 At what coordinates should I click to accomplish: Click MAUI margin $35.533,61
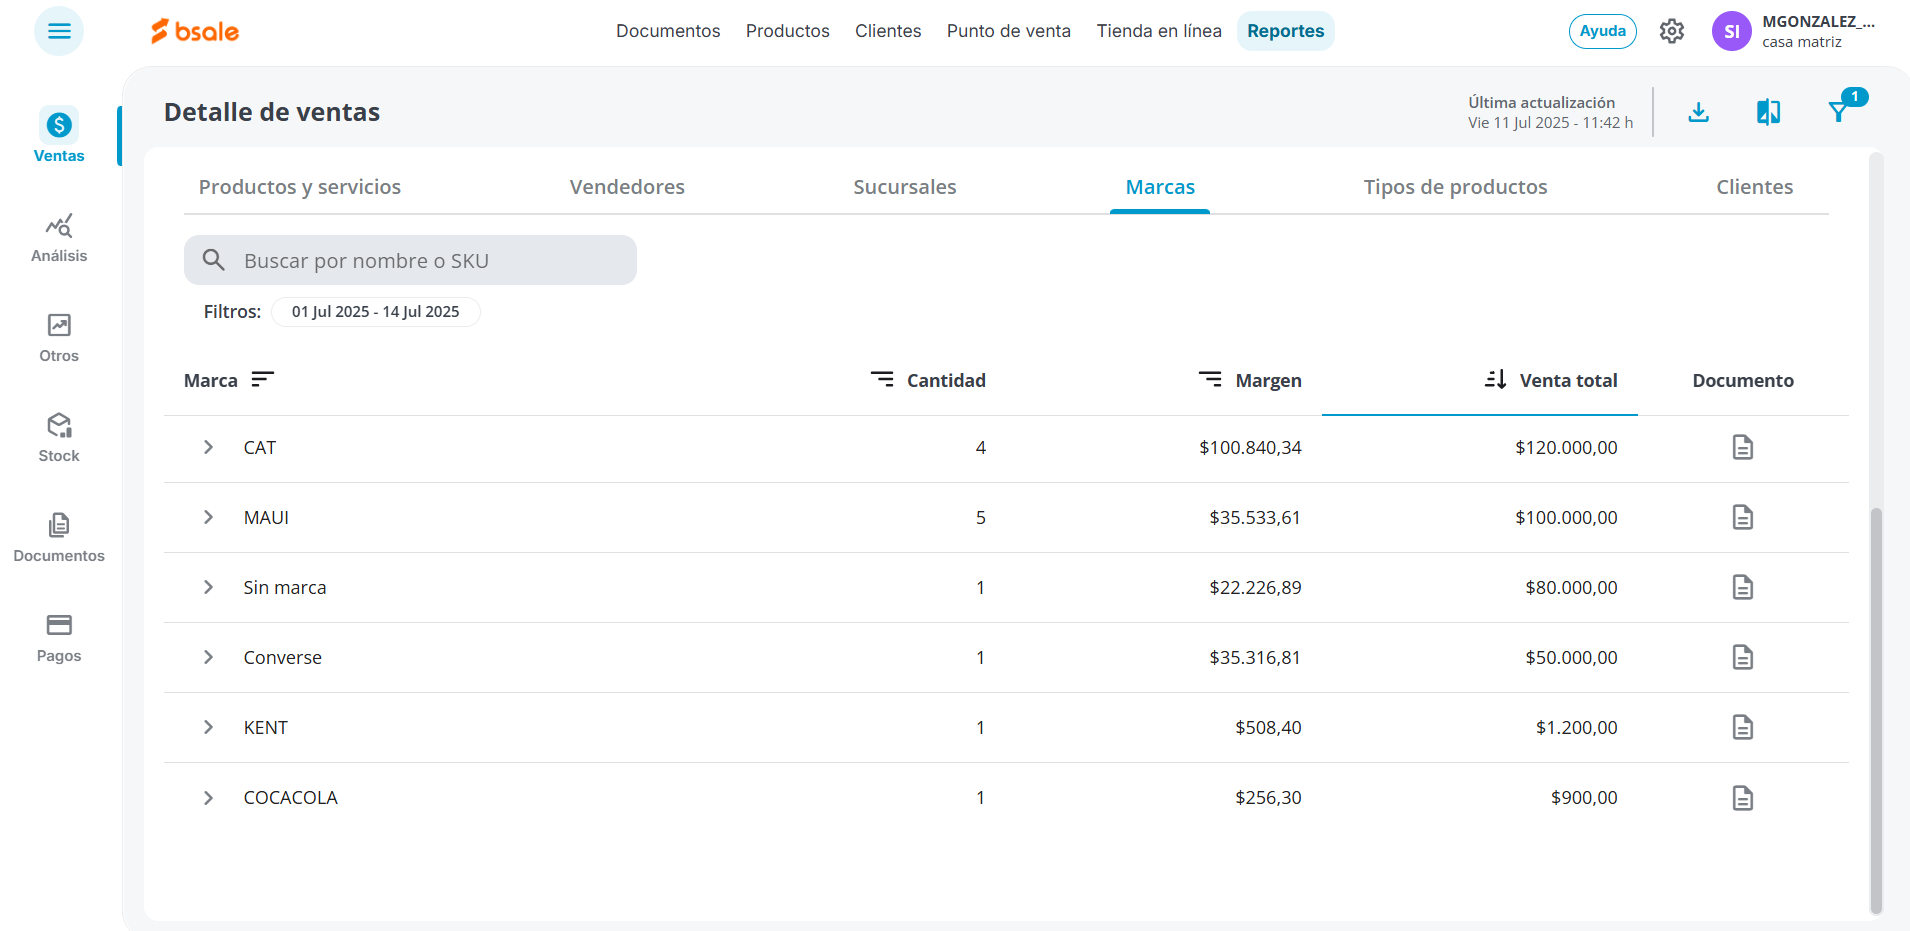pos(1255,517)
